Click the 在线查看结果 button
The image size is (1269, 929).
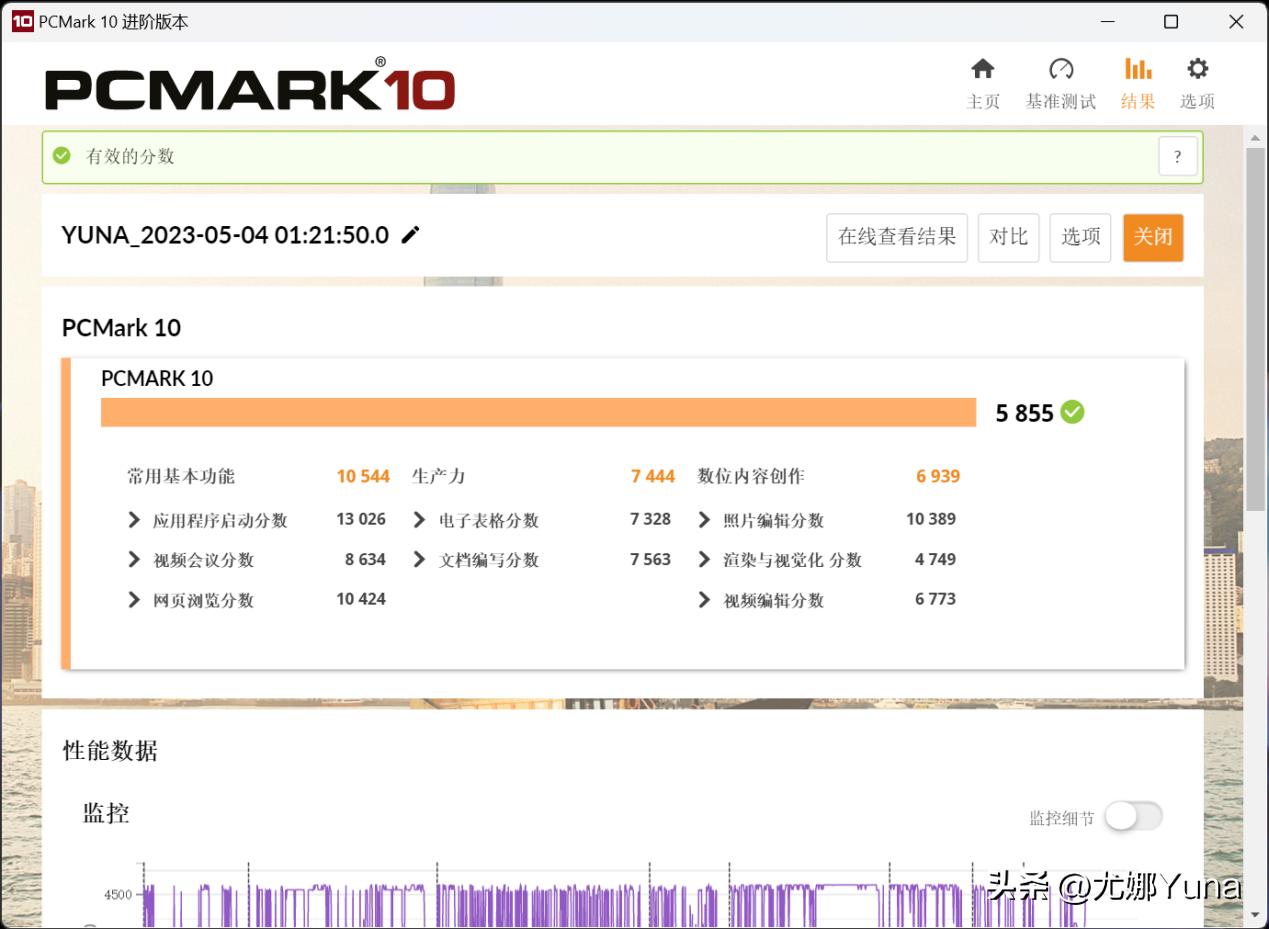[896, 237]
